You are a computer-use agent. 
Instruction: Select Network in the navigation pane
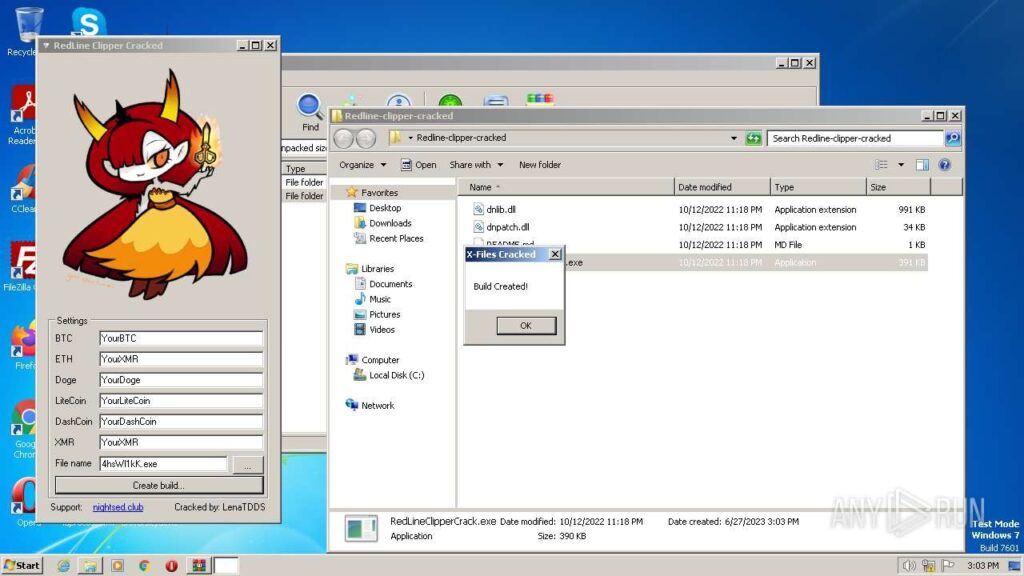(370, 406)
